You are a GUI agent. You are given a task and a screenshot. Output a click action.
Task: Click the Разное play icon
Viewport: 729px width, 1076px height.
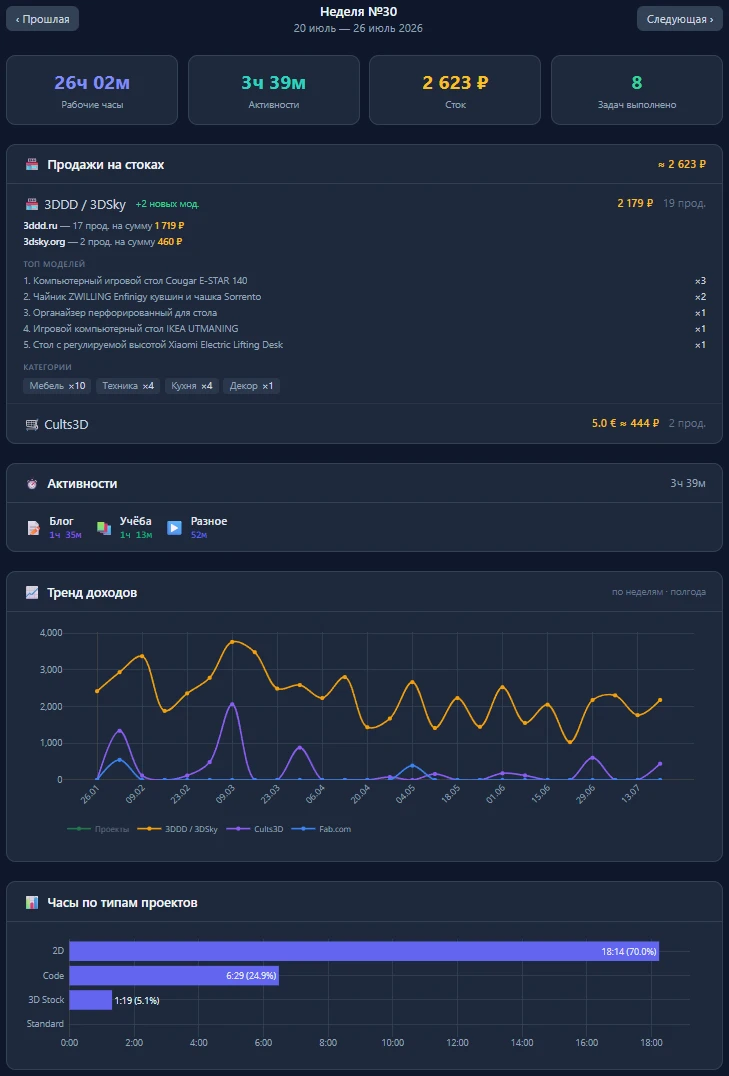175,528
